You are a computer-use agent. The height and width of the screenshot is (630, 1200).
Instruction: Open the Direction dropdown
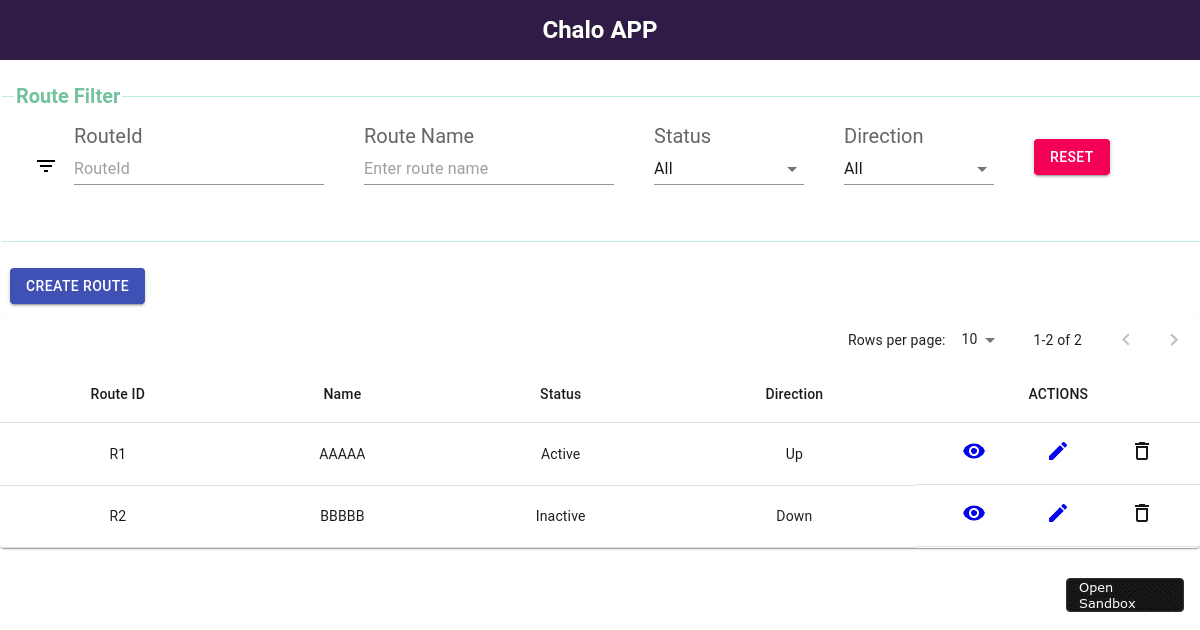(x=918, y=168)
